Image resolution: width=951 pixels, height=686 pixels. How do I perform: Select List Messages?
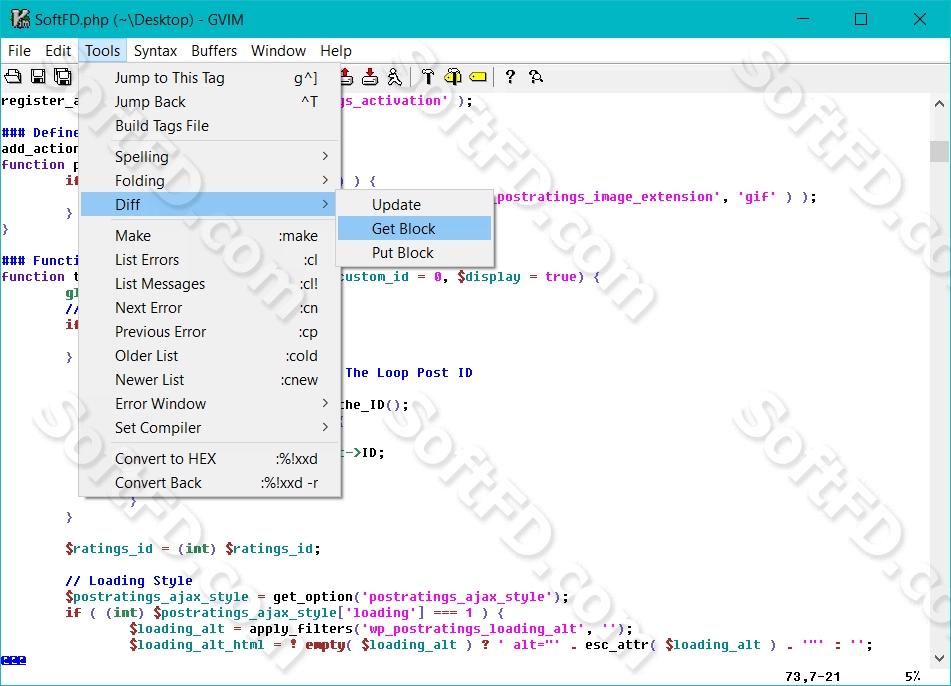click(x=210, y=284)
